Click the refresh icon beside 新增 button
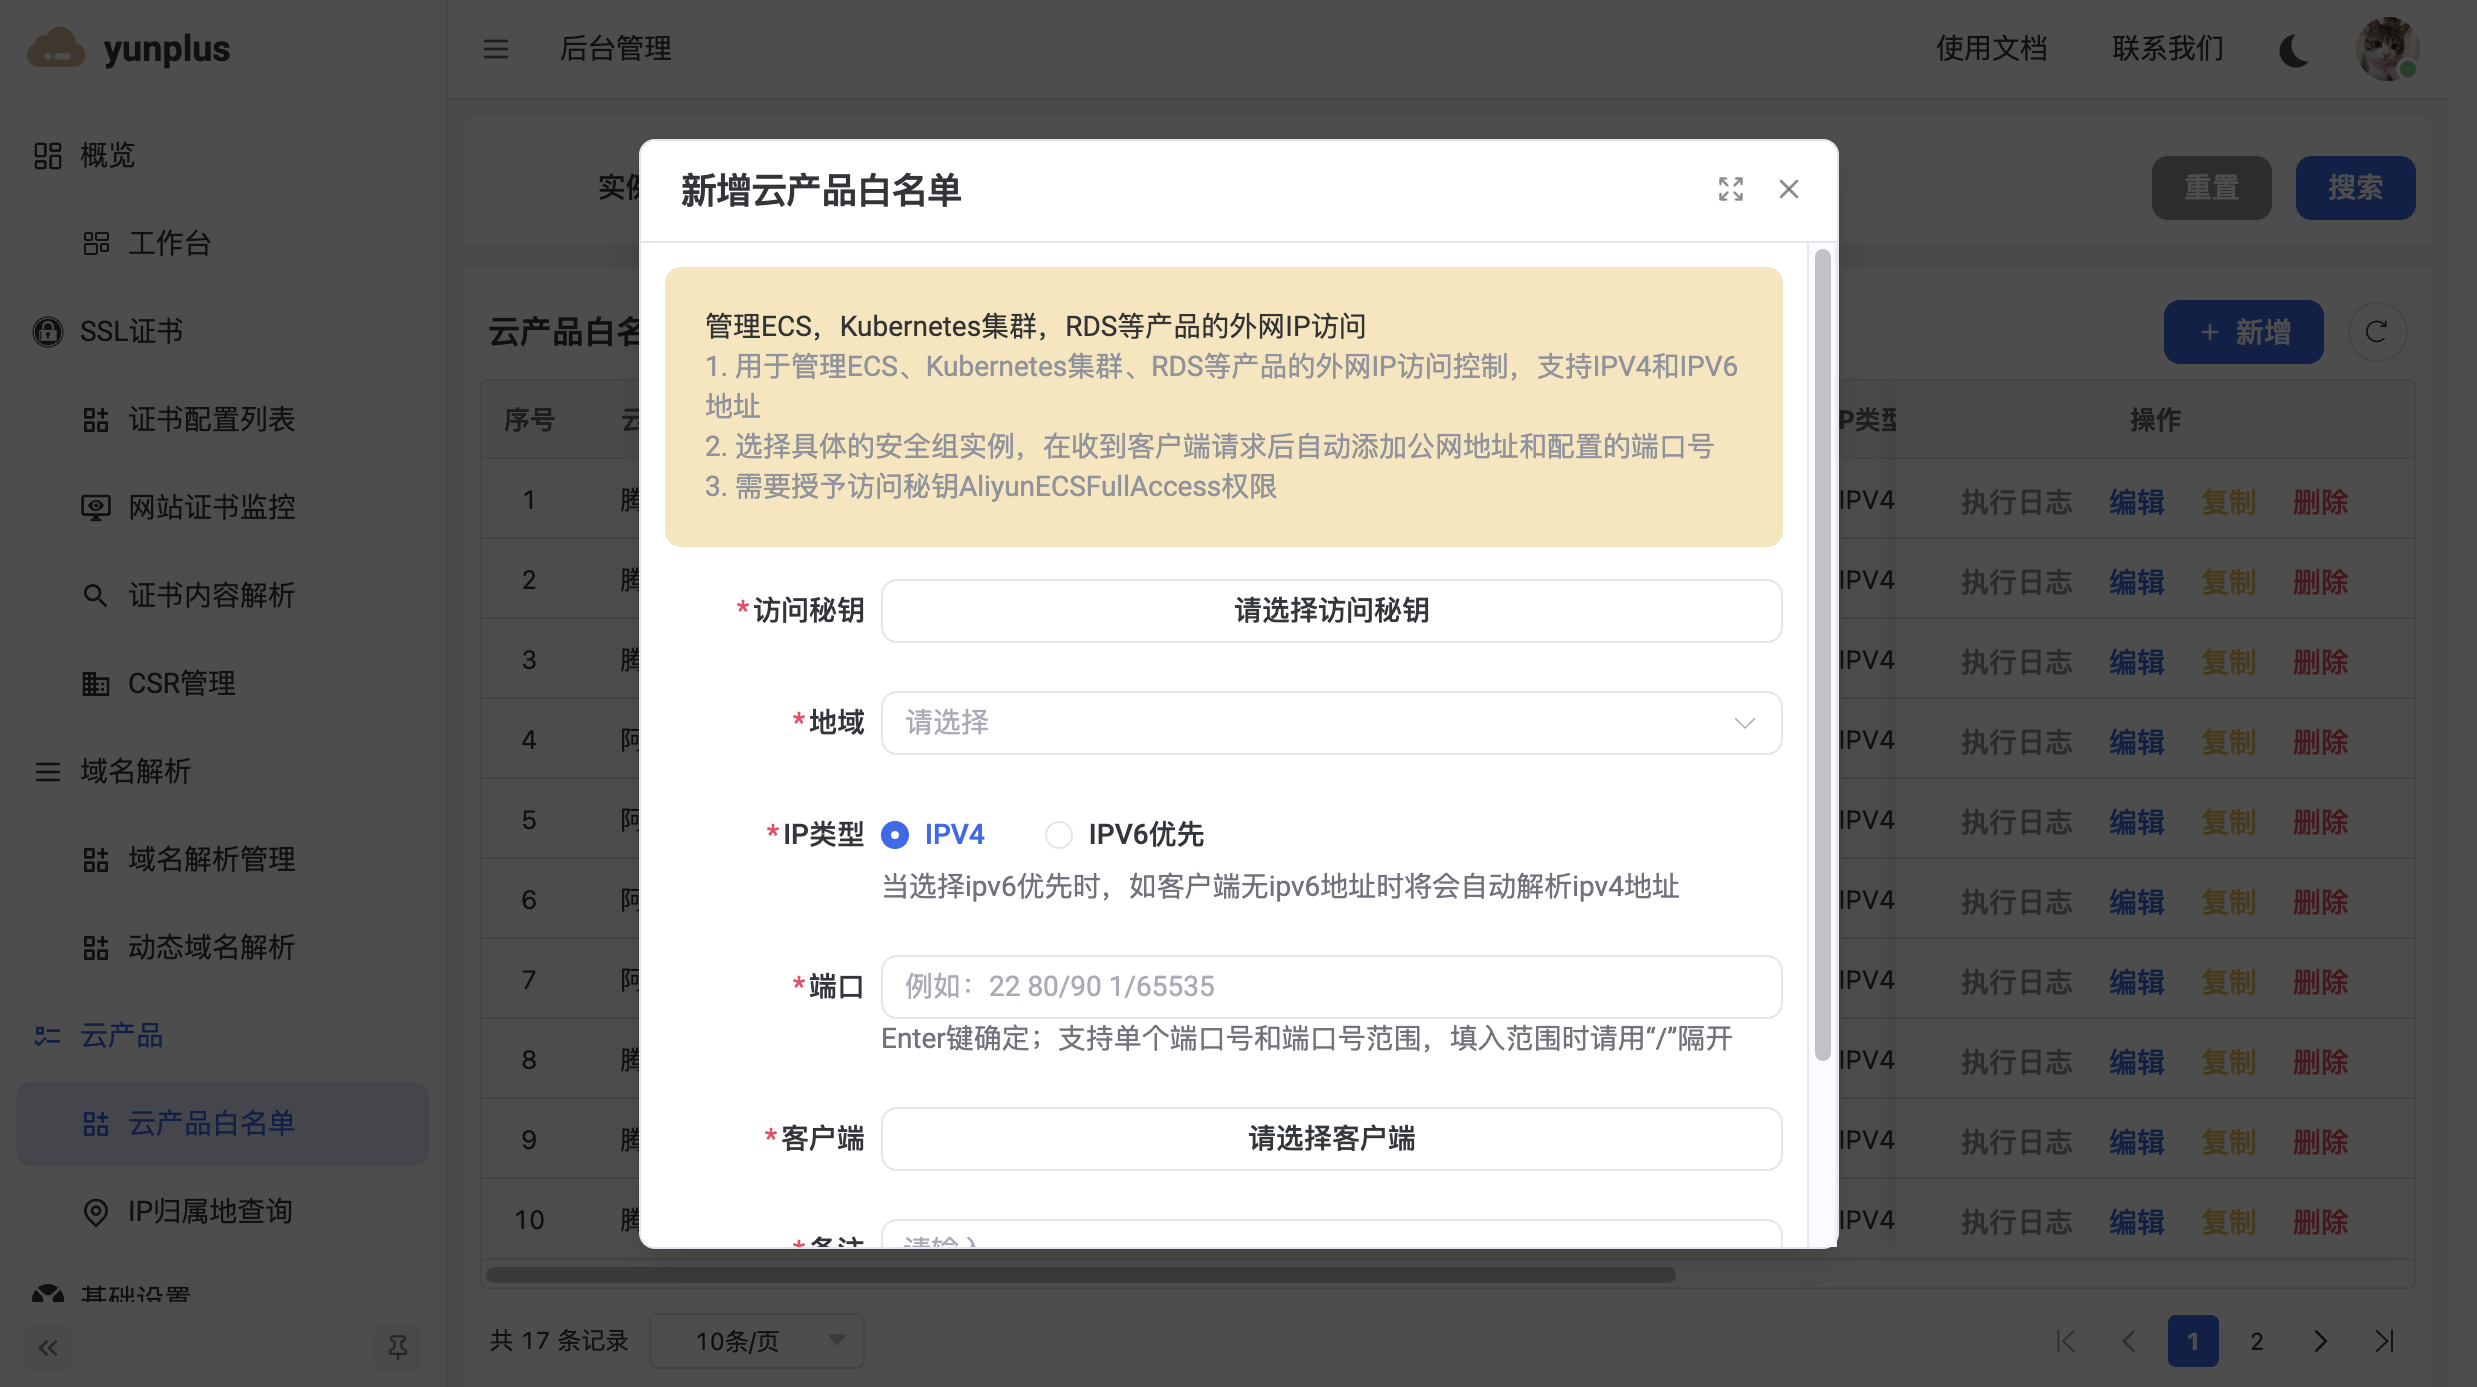The width and height of the screenshot is (2477, 1387). click(x=2377, y=332)
